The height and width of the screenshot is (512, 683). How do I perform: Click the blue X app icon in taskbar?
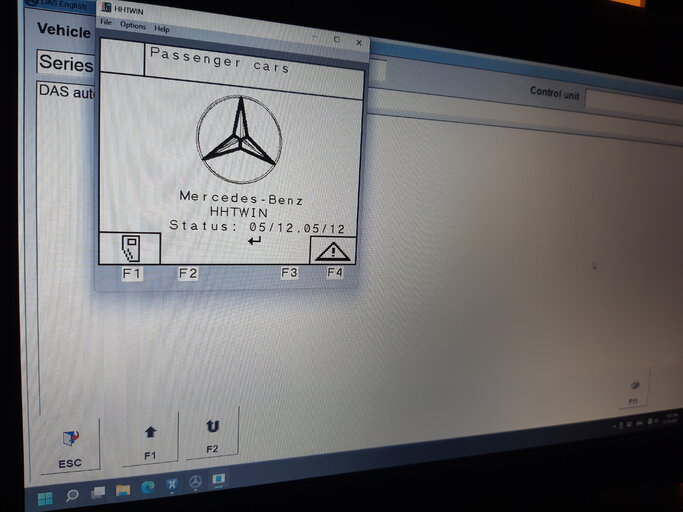click(x=172, y=485)
